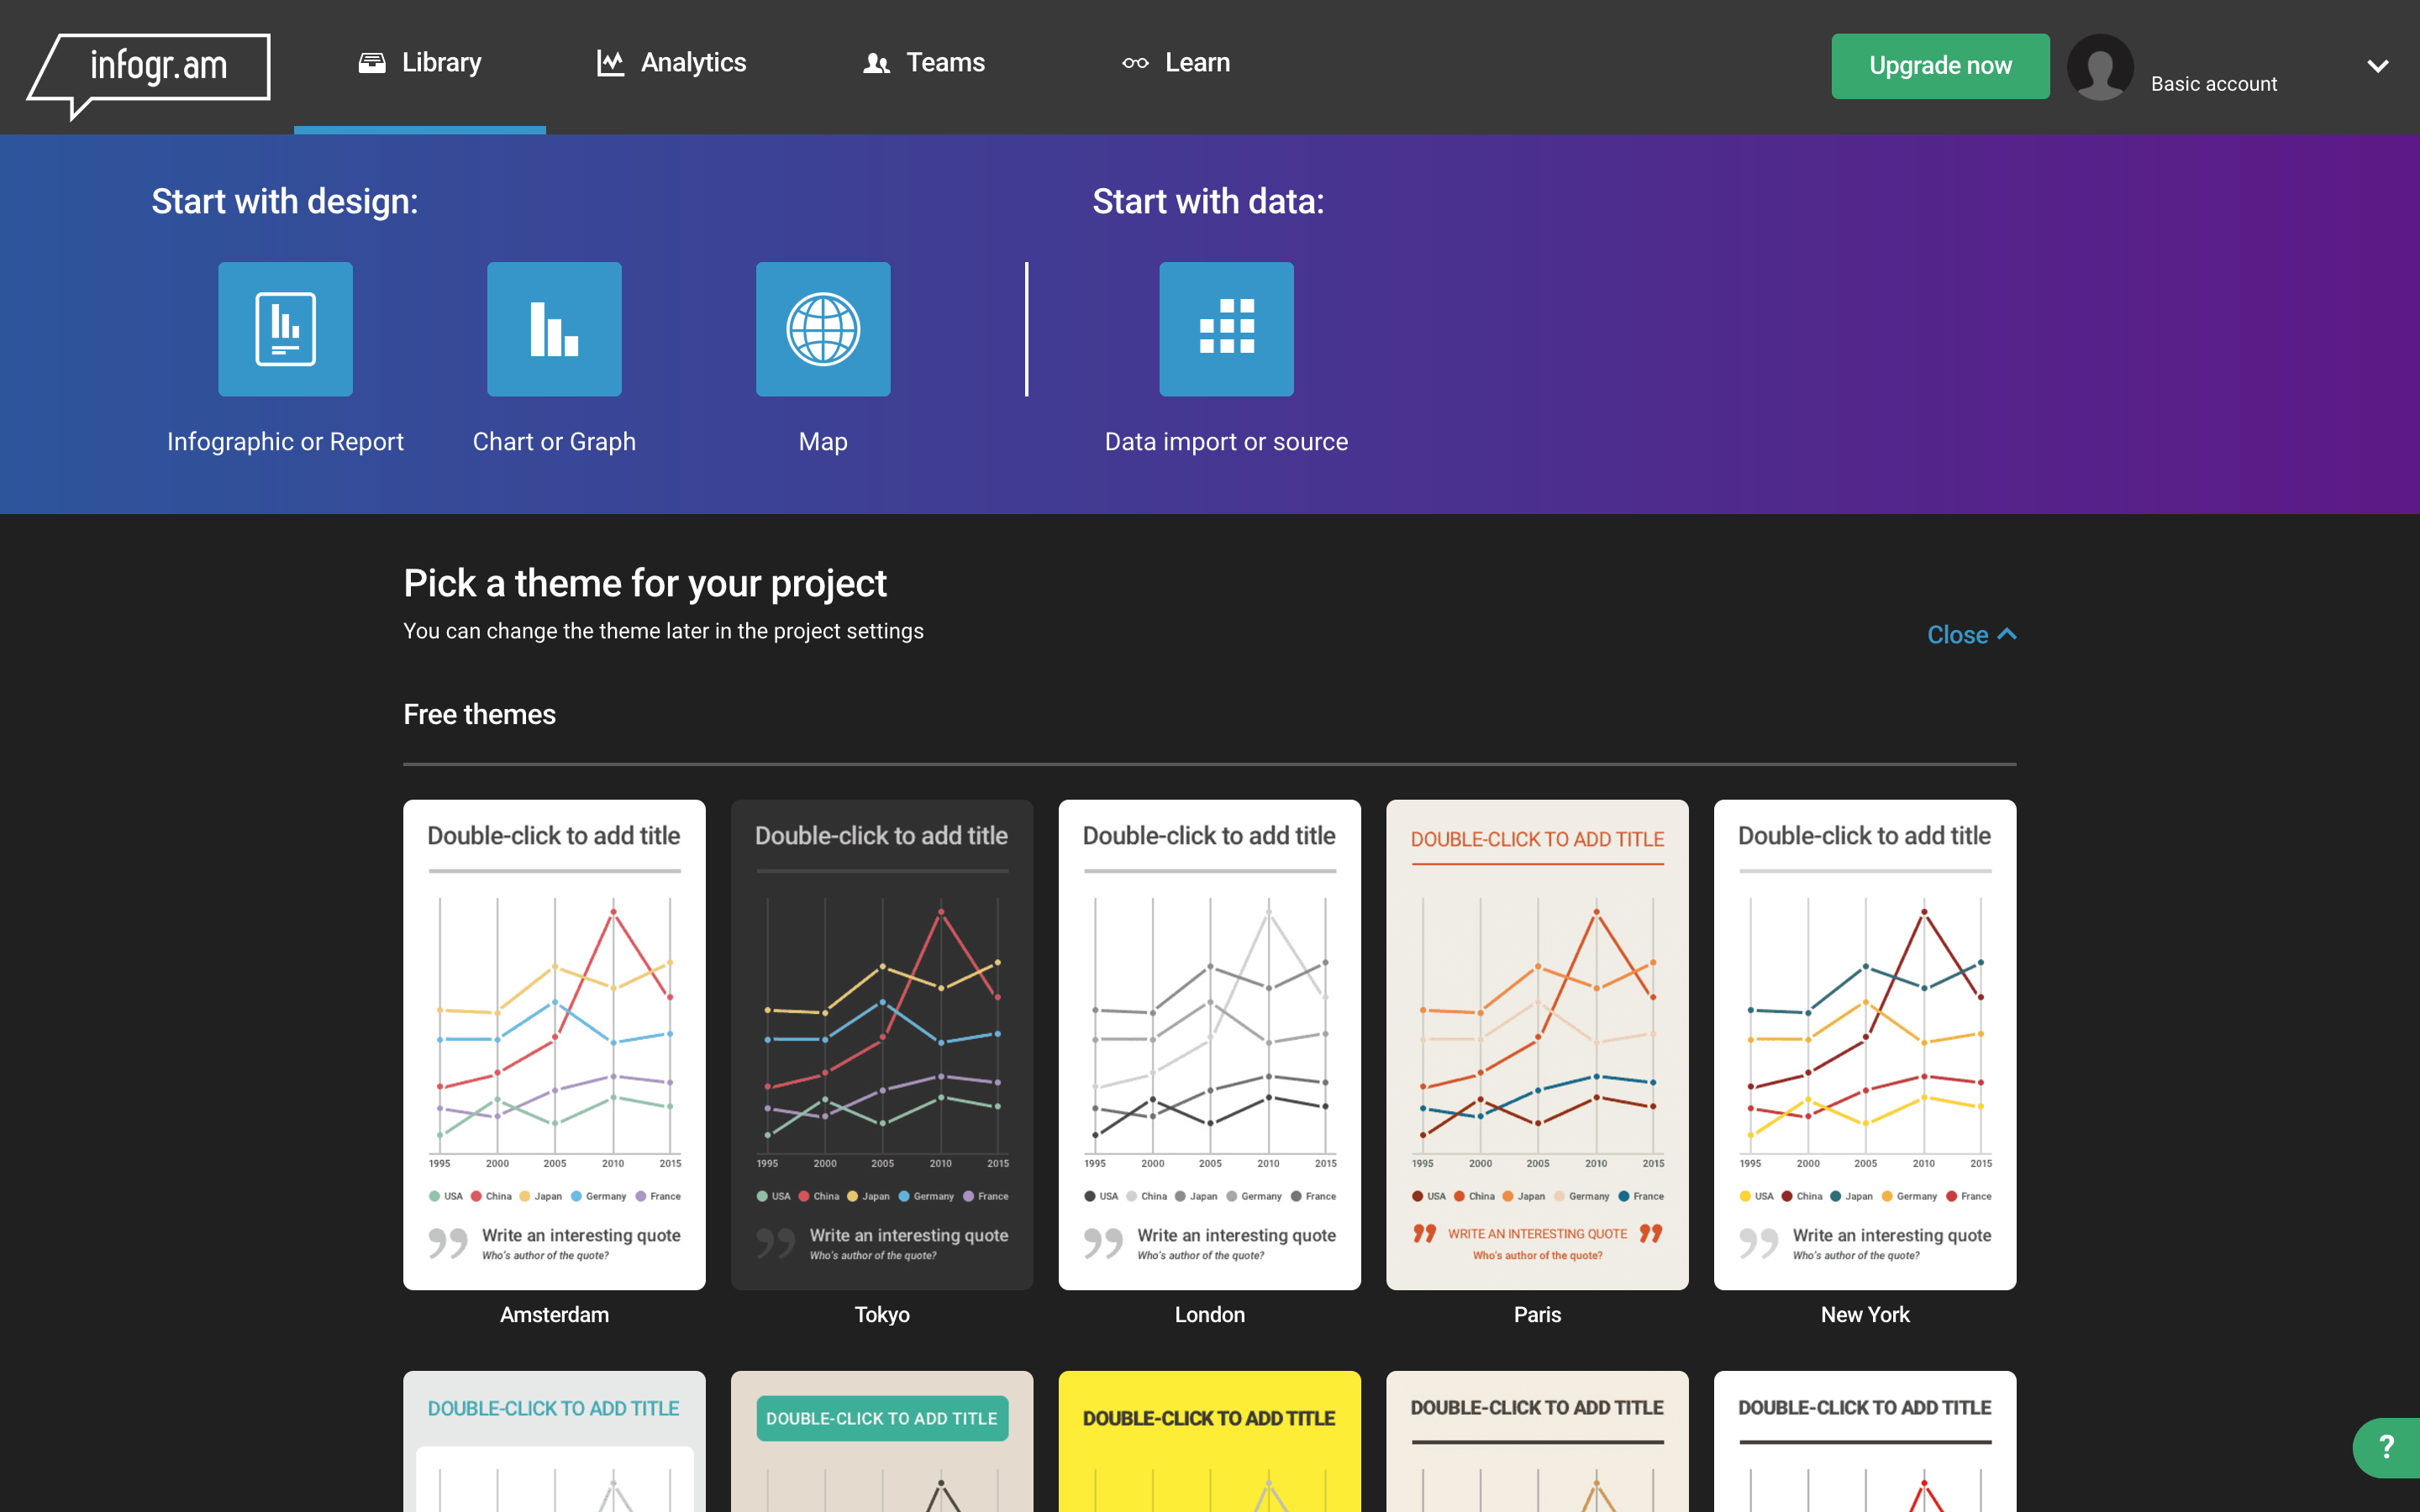Select the New York free theme
The image size is (2420, 1512).
click(1865, 1043)
